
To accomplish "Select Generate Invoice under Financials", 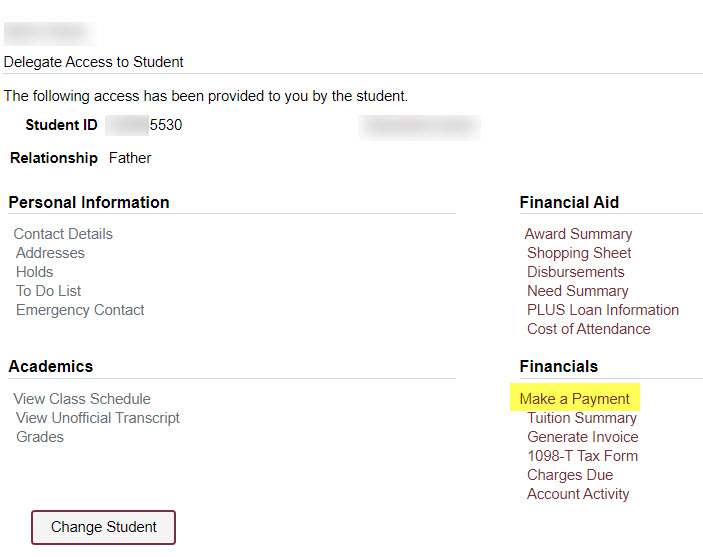I will click(x=582, y=437).
